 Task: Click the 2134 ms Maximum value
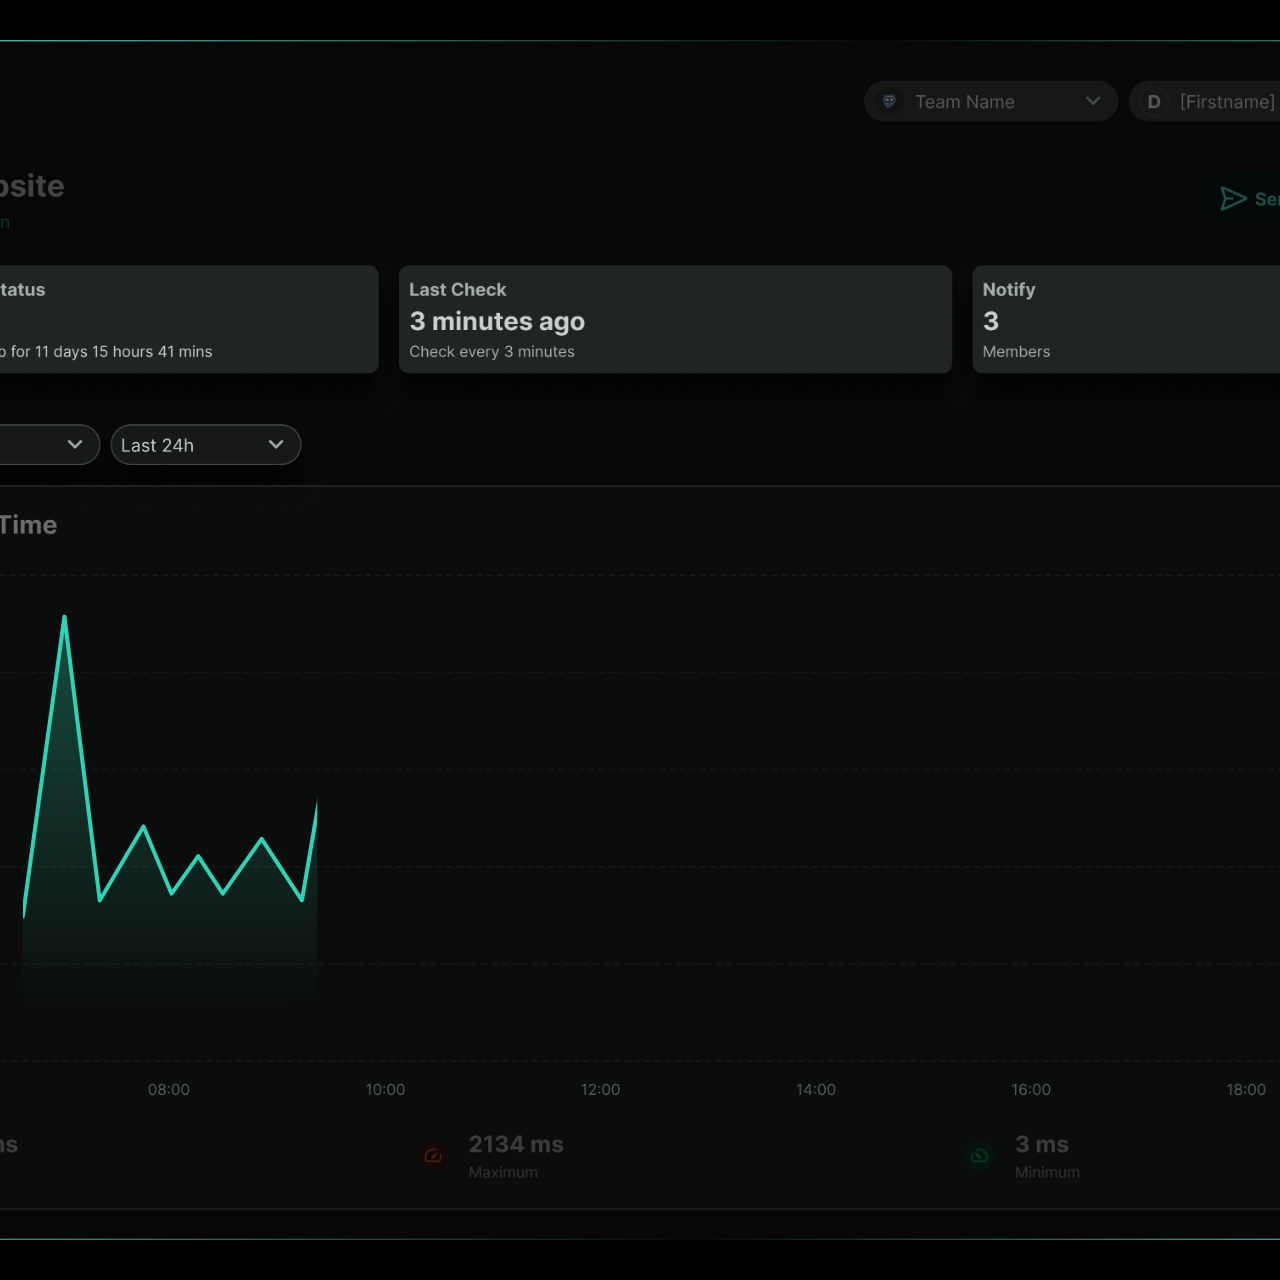(516, 1144)
